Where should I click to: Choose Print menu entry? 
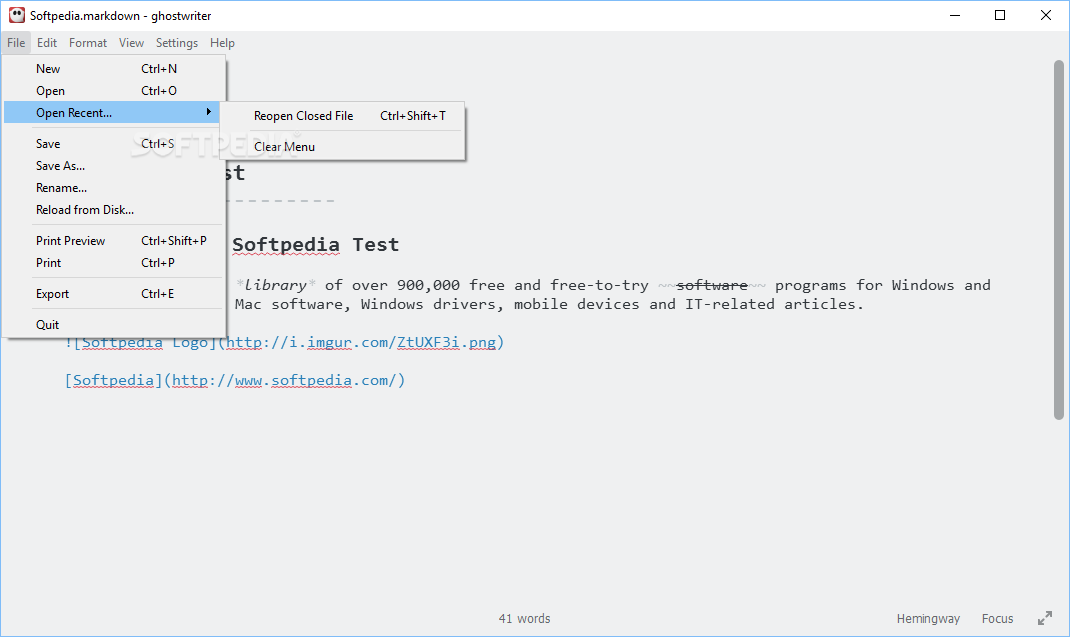coord(113,262)
